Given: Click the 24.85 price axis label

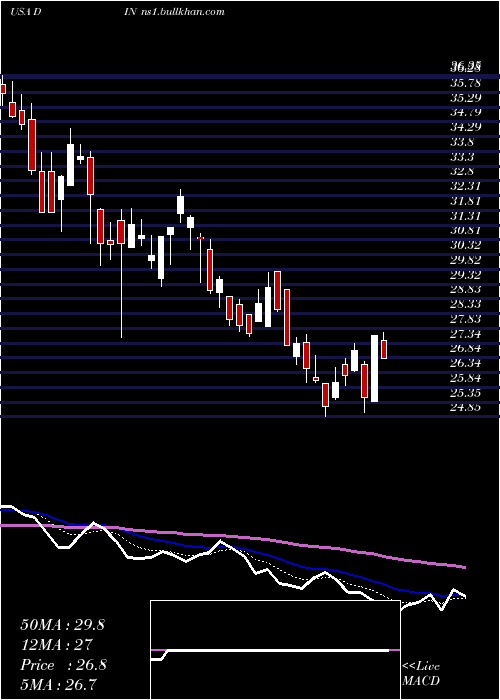Looking at the screenshot, I should click(466, 408).
